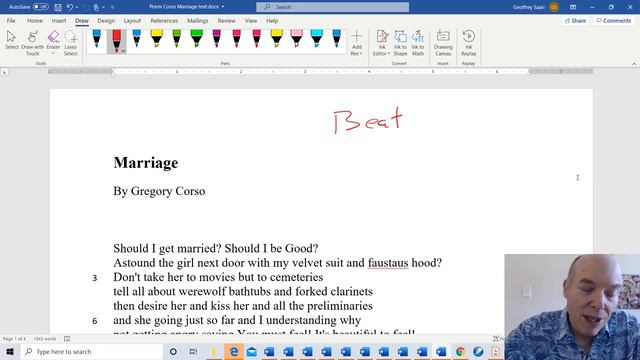Viewport: 640px width, 360px height.
Task: Launch Google Chrome from taskbar
Action: coord(460,351)
